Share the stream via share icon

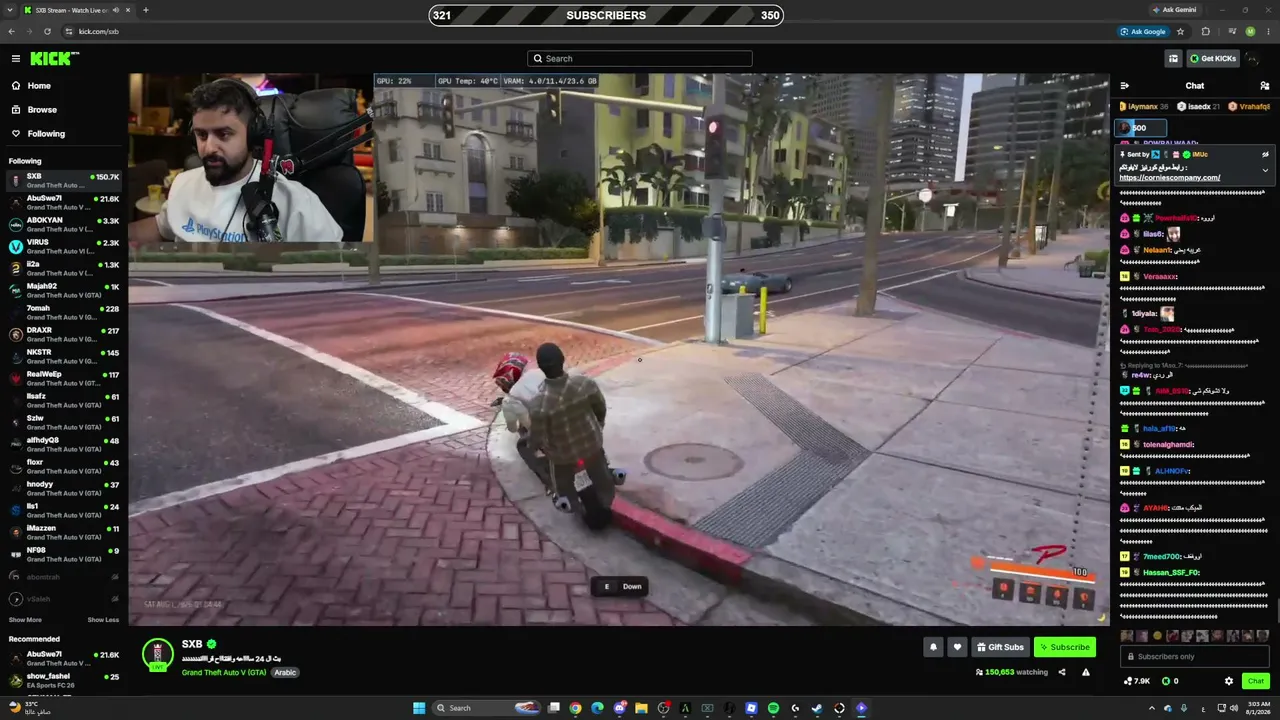coord(1062,672)
